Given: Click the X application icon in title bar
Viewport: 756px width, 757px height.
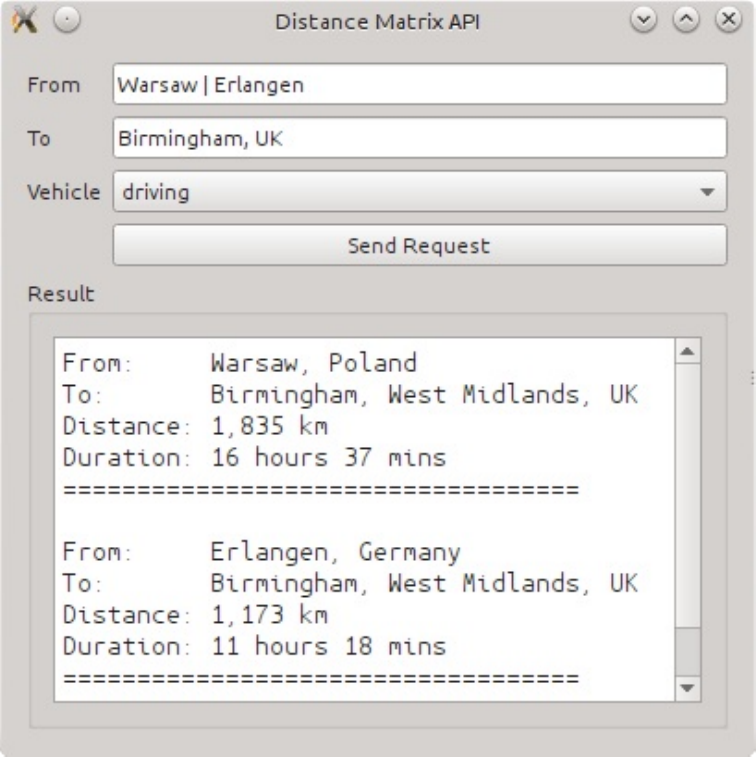Looking at the screenshot, I should point(25,20).
